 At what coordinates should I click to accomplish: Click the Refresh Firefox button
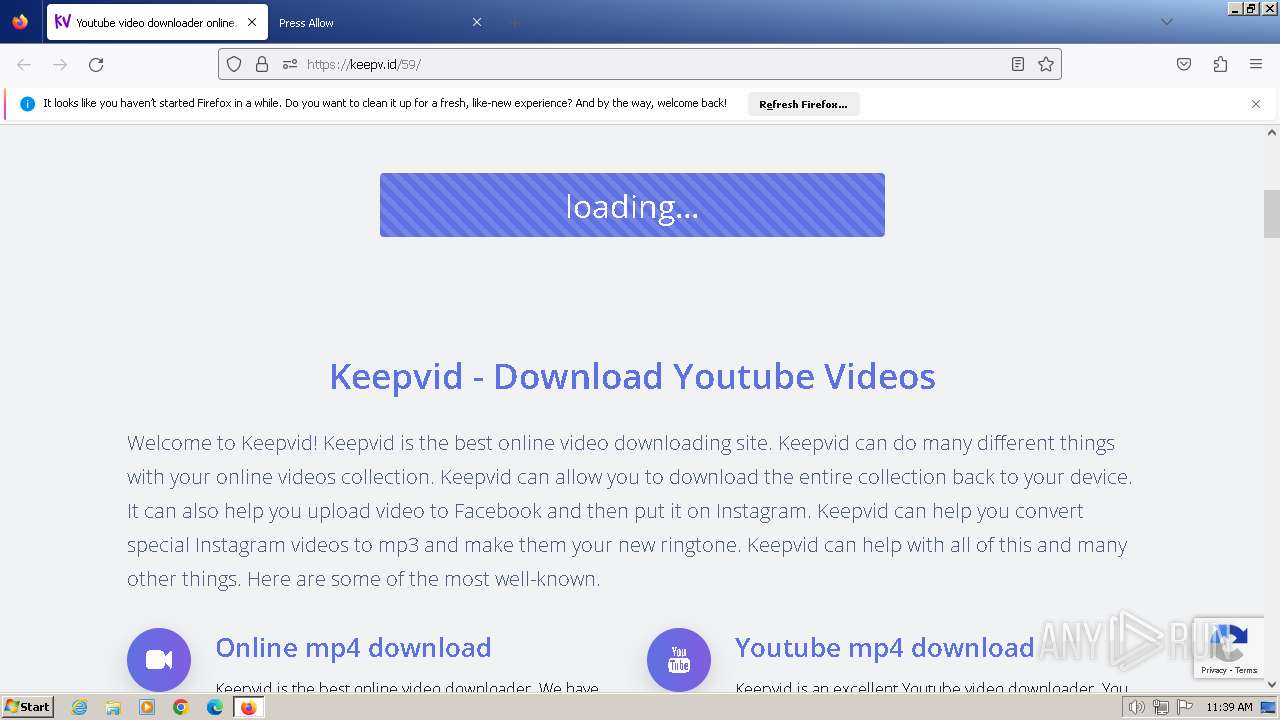(x=803, y=104)
